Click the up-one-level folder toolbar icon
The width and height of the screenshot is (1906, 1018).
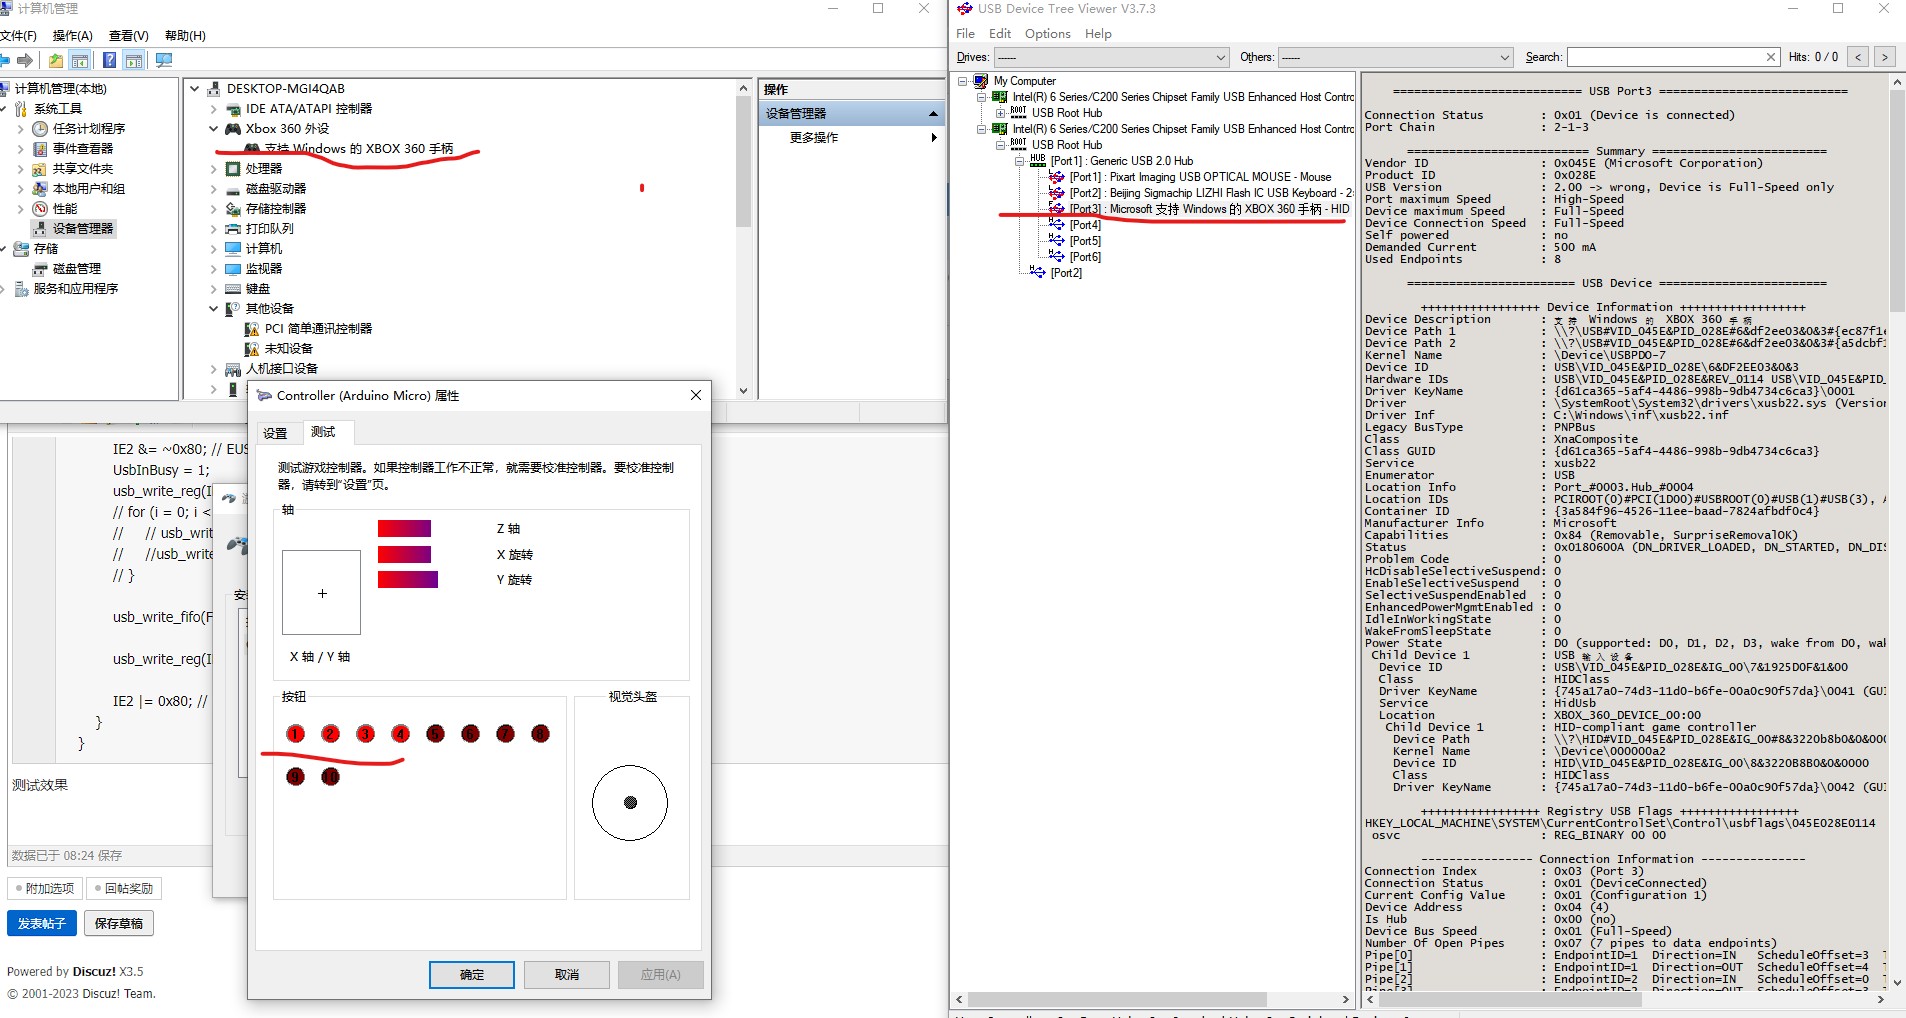pyautogui.click(x=56, y=61)
